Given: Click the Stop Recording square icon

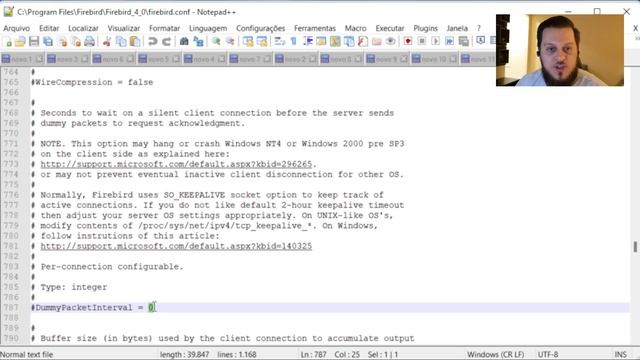Looking at the screenshot, I should point(422,41).
